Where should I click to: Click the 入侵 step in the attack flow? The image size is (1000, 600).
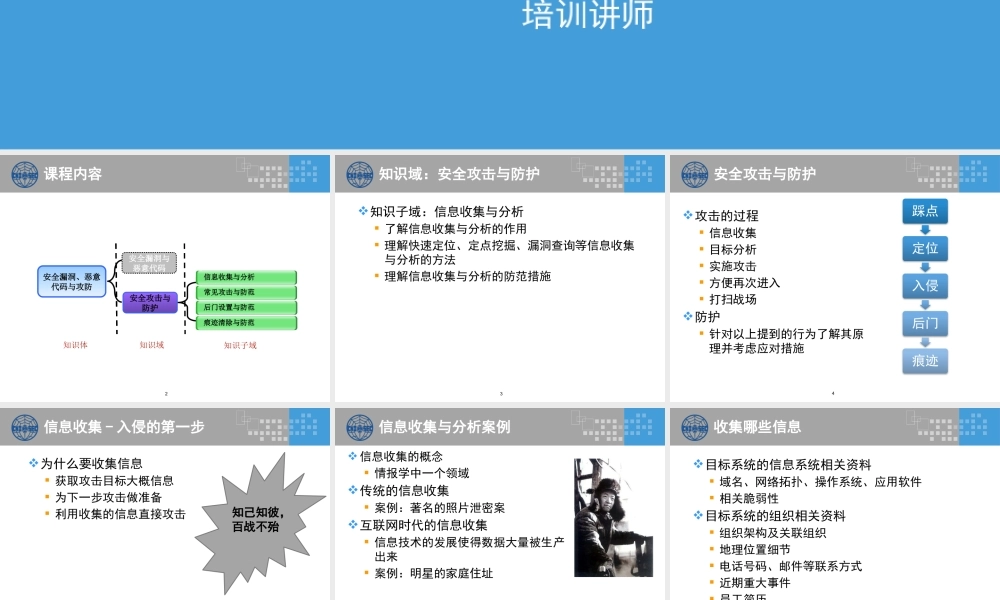(925, 286)
